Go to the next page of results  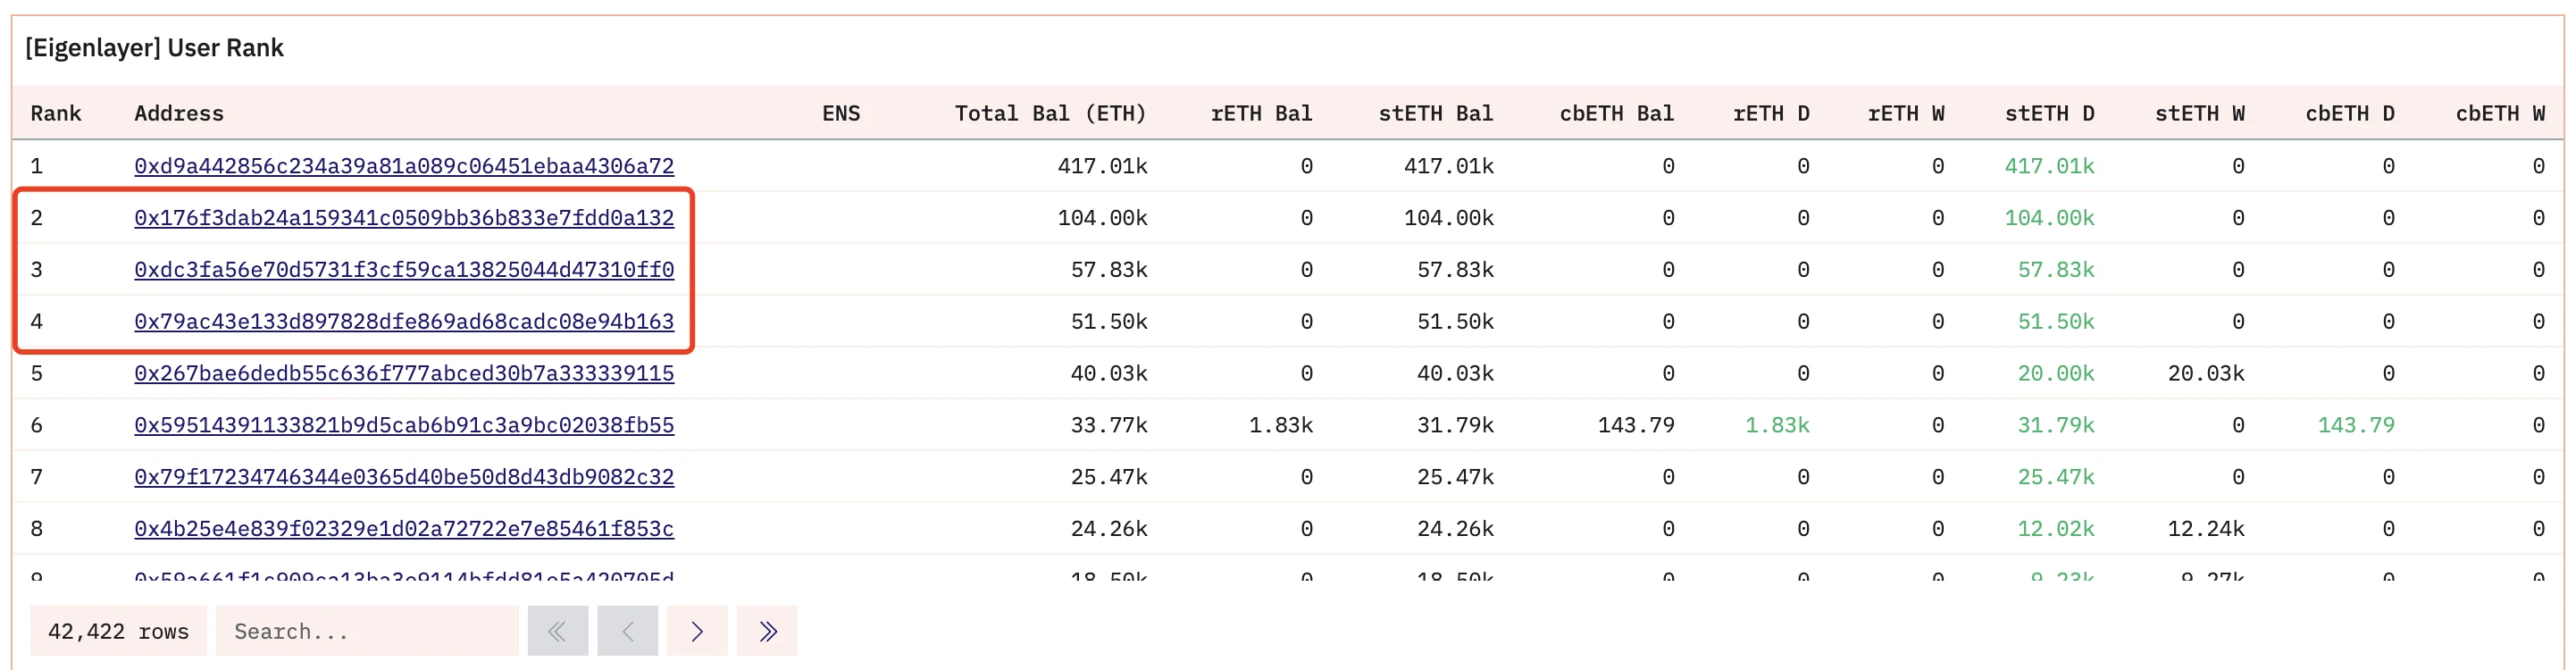[697, 631]
